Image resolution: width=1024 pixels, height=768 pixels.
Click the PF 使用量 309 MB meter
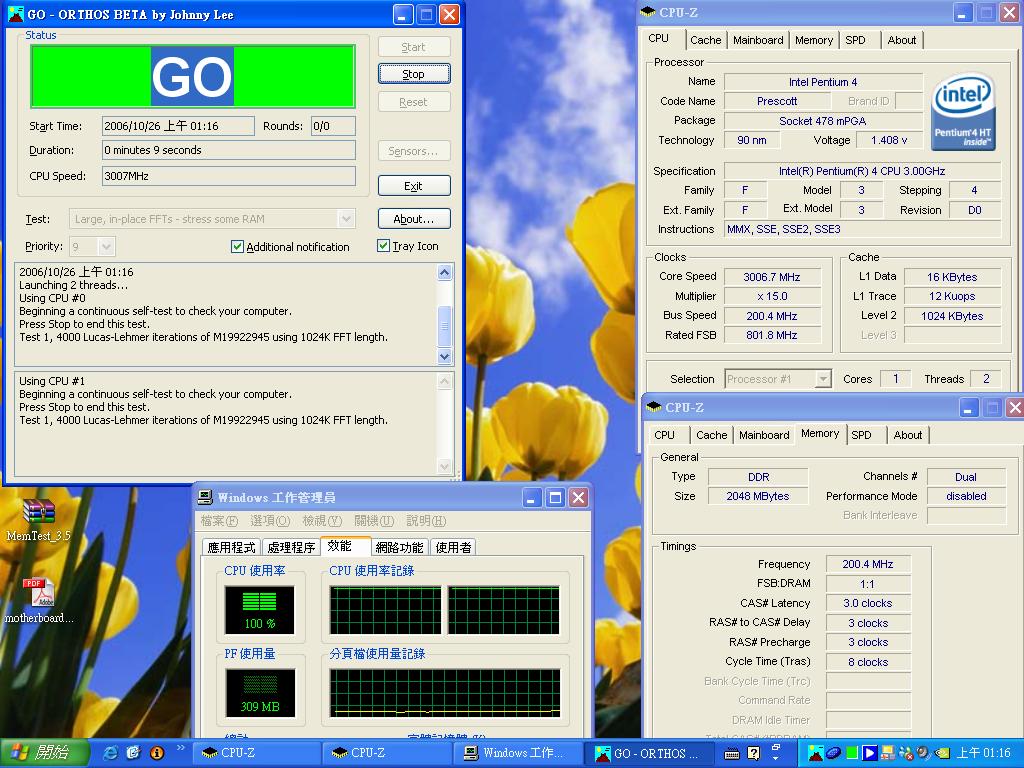(x=259, y=693)
